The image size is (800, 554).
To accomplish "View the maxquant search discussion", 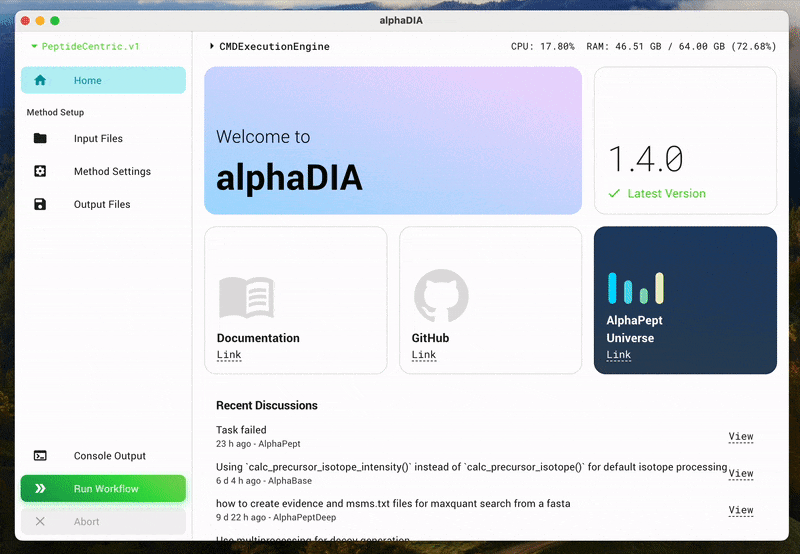I will pos(741,510).
